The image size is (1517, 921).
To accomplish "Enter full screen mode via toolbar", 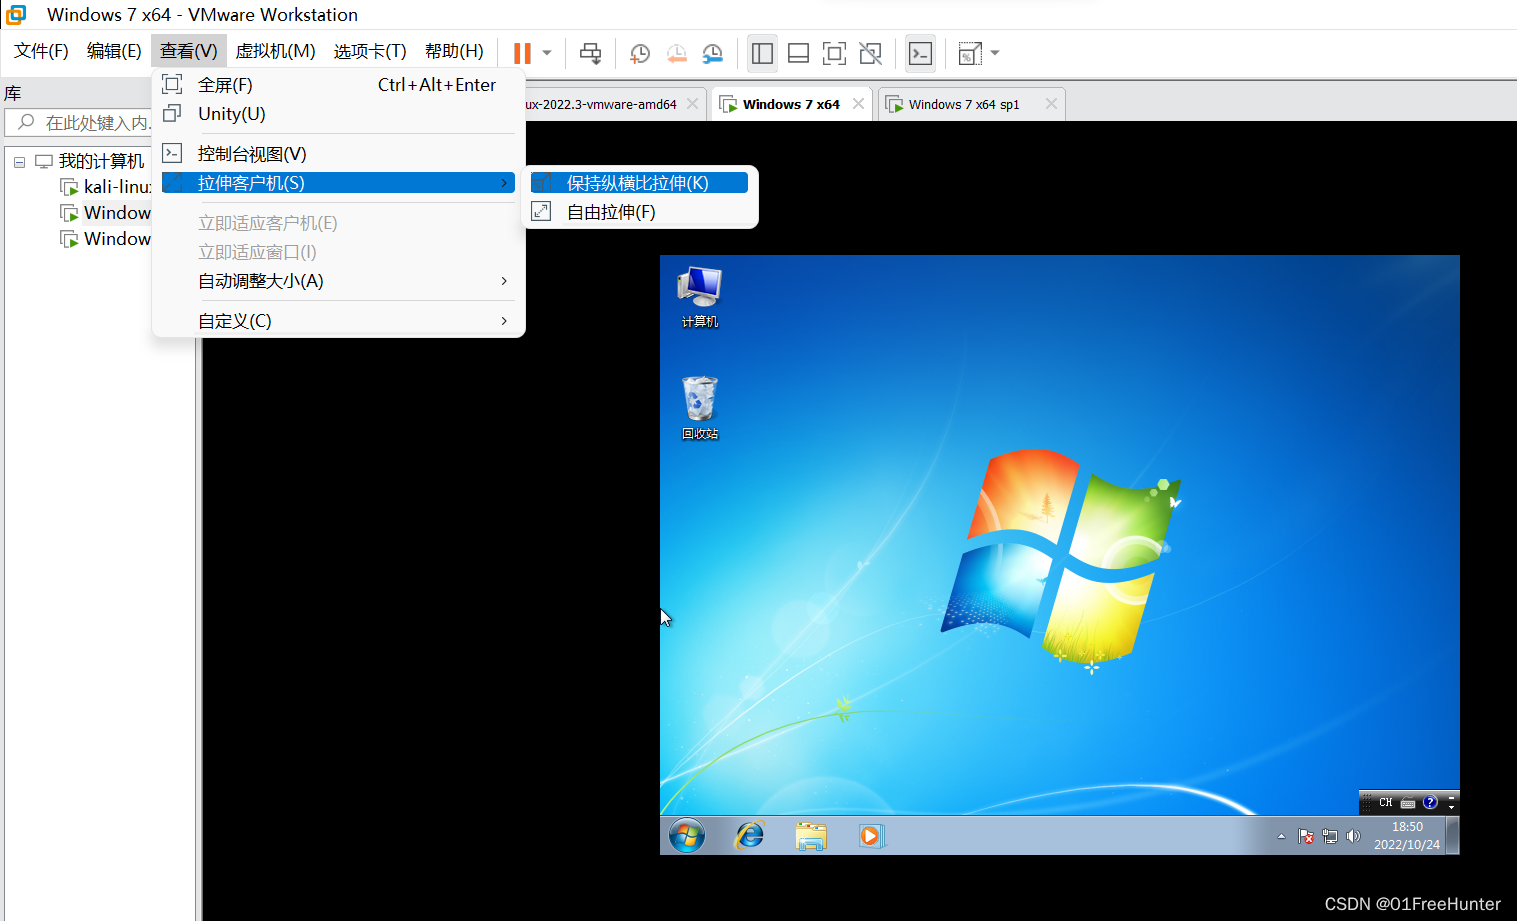I will pyautogui.click(x=834, y=52).
